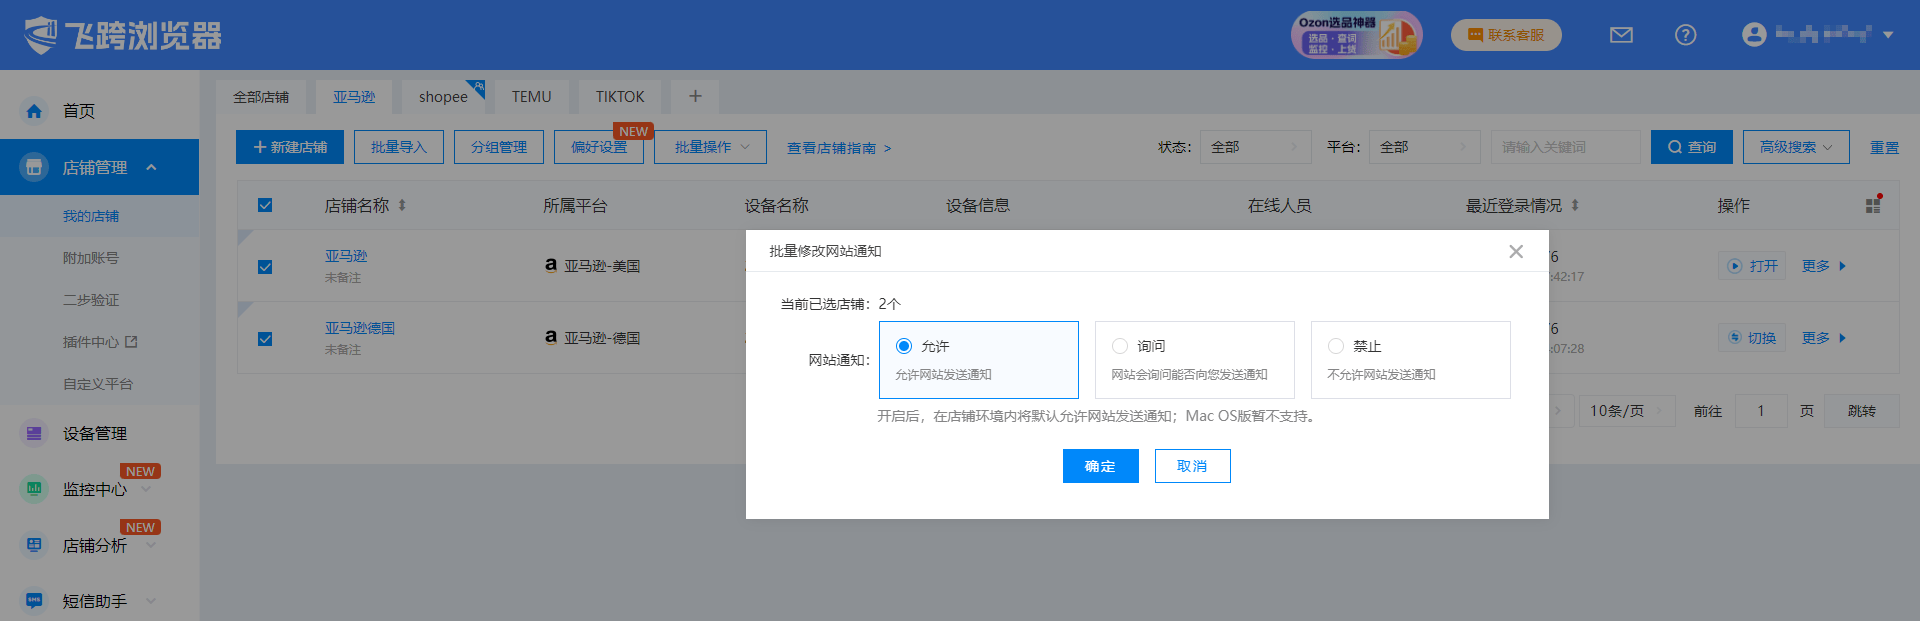Open the 状态 filter dropdown
This screenshot has height=621, width=1920.
click(1255, 147)
